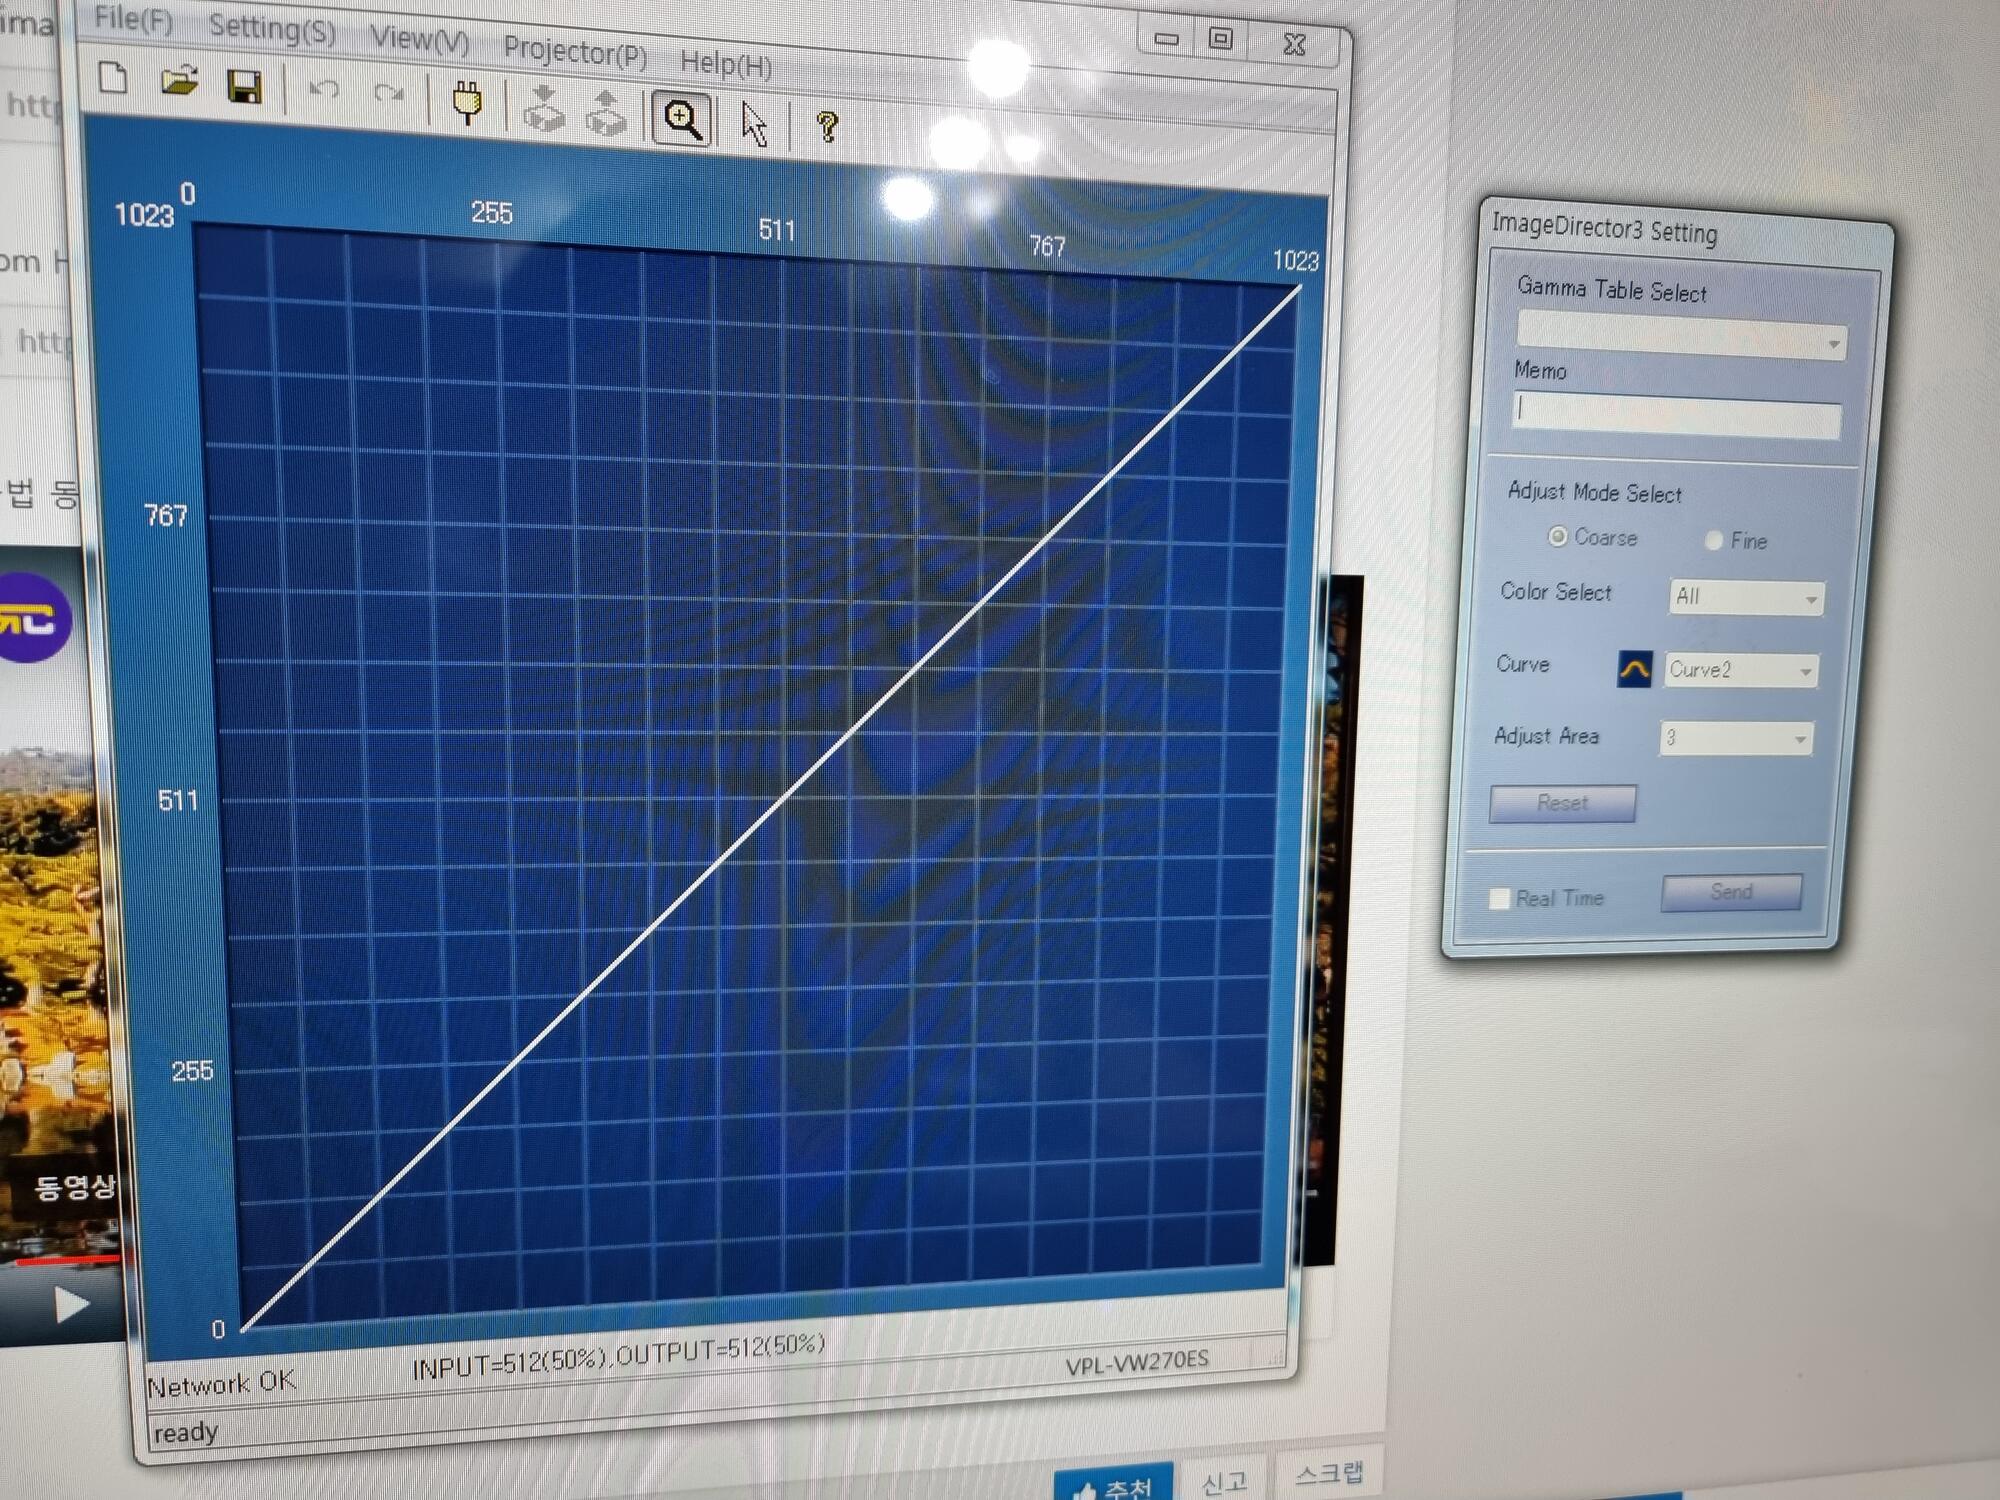
Task: Expand the Gamma Table Select dropdown
Action: (x=1833, y=344)
